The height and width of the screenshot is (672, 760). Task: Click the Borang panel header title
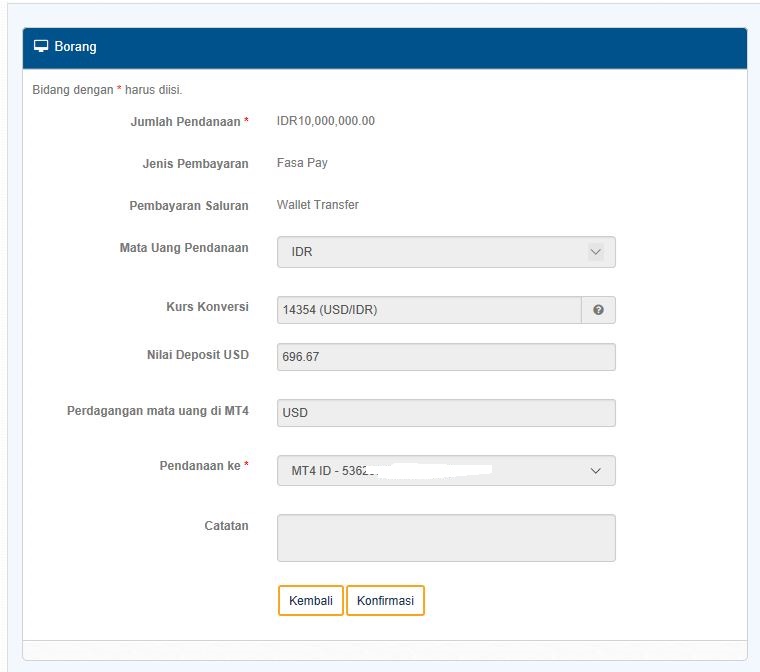76,47
